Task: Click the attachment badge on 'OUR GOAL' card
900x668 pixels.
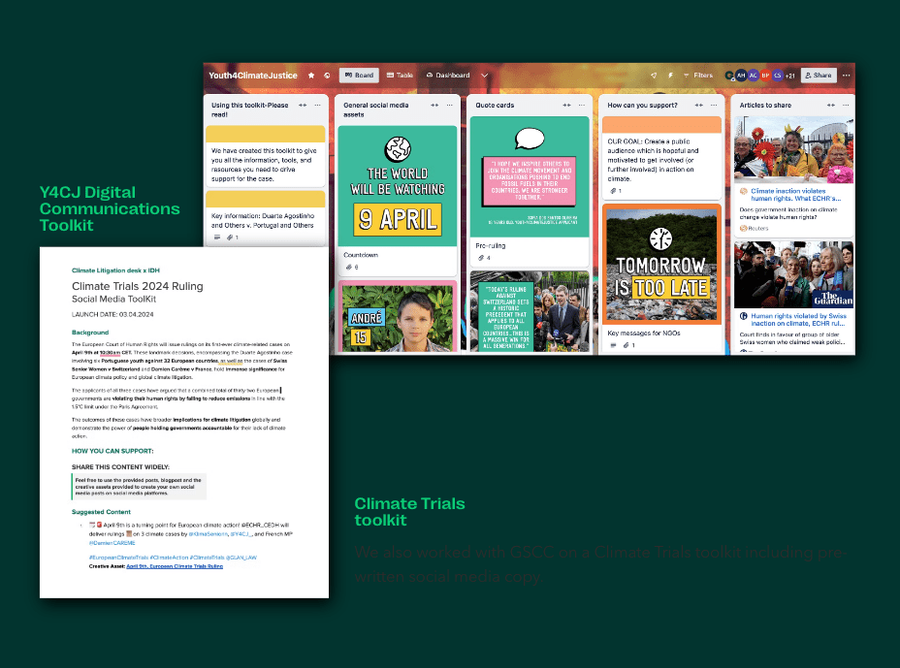Action: [616, 191]
